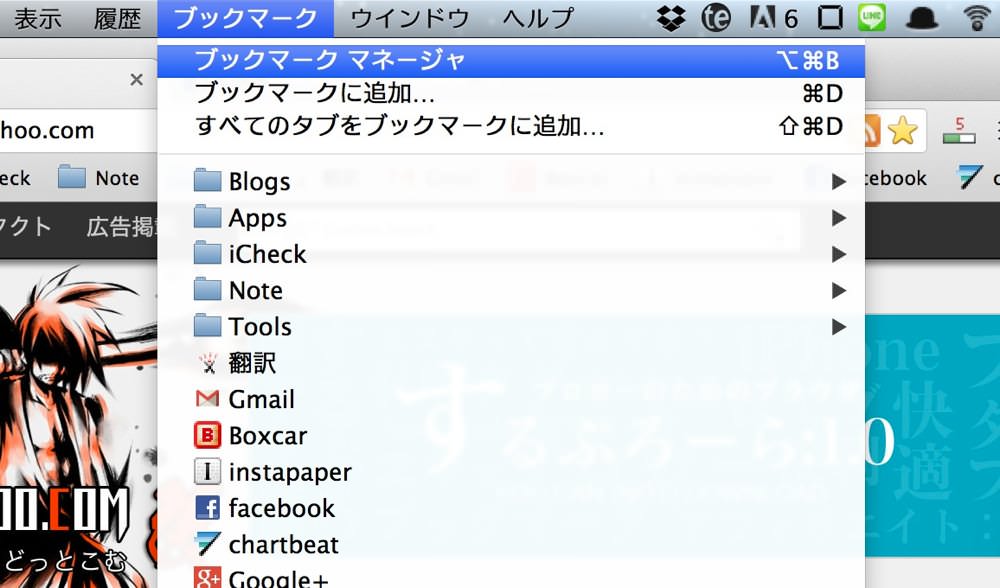
Task: Click the Gmail envelope icon
Action: click(207, 399)
